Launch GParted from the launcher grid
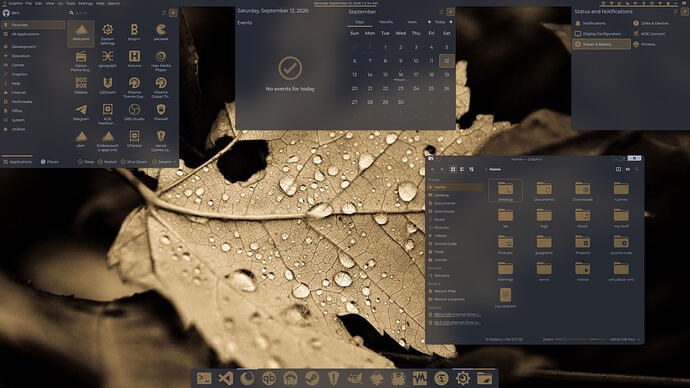The height and width of the screenshot is (388, 690). 134,139
